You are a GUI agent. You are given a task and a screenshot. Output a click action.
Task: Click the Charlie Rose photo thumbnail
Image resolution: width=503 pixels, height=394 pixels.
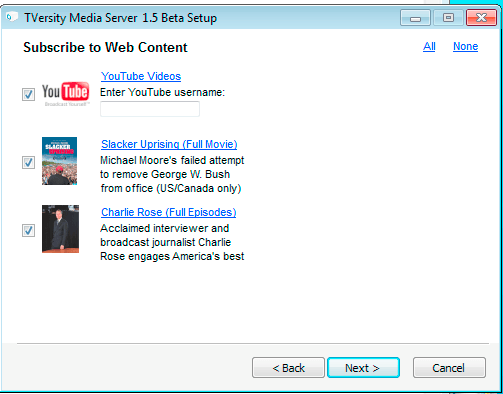(60, 229)
